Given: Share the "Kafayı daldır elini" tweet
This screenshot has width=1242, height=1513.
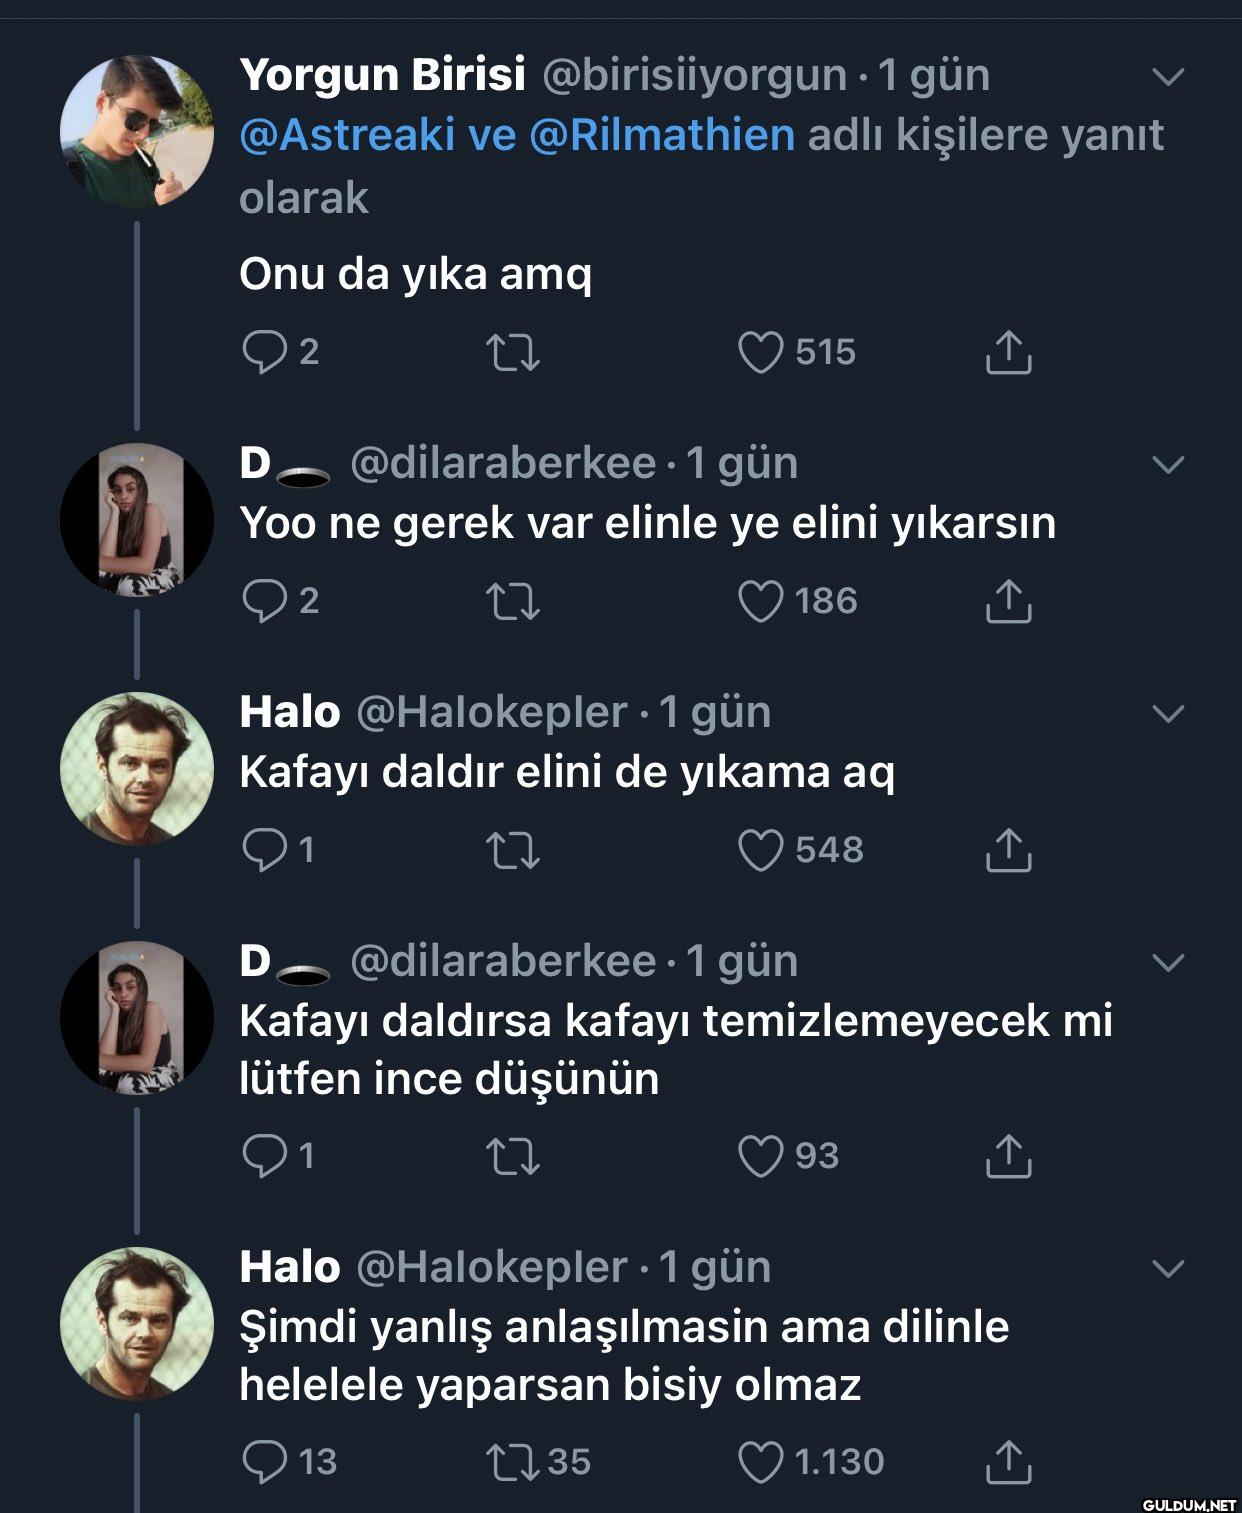Looking at the screenshot, I should (1008, 850).
